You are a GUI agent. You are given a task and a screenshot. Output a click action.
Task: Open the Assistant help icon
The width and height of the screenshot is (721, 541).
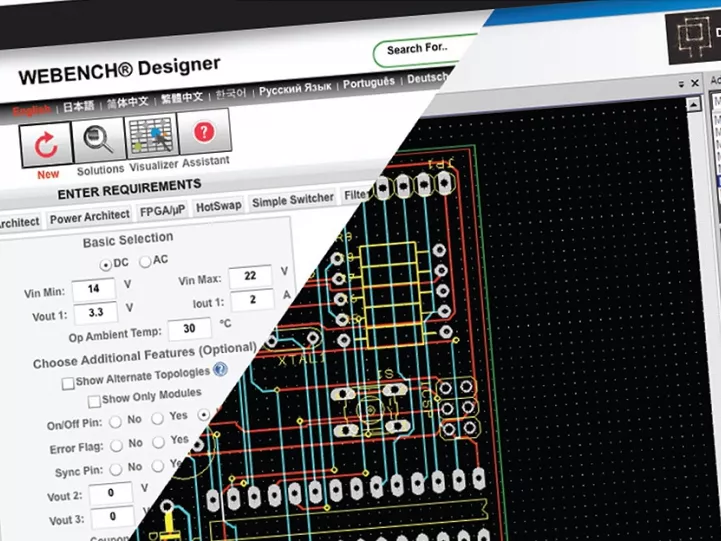[204, 132]
